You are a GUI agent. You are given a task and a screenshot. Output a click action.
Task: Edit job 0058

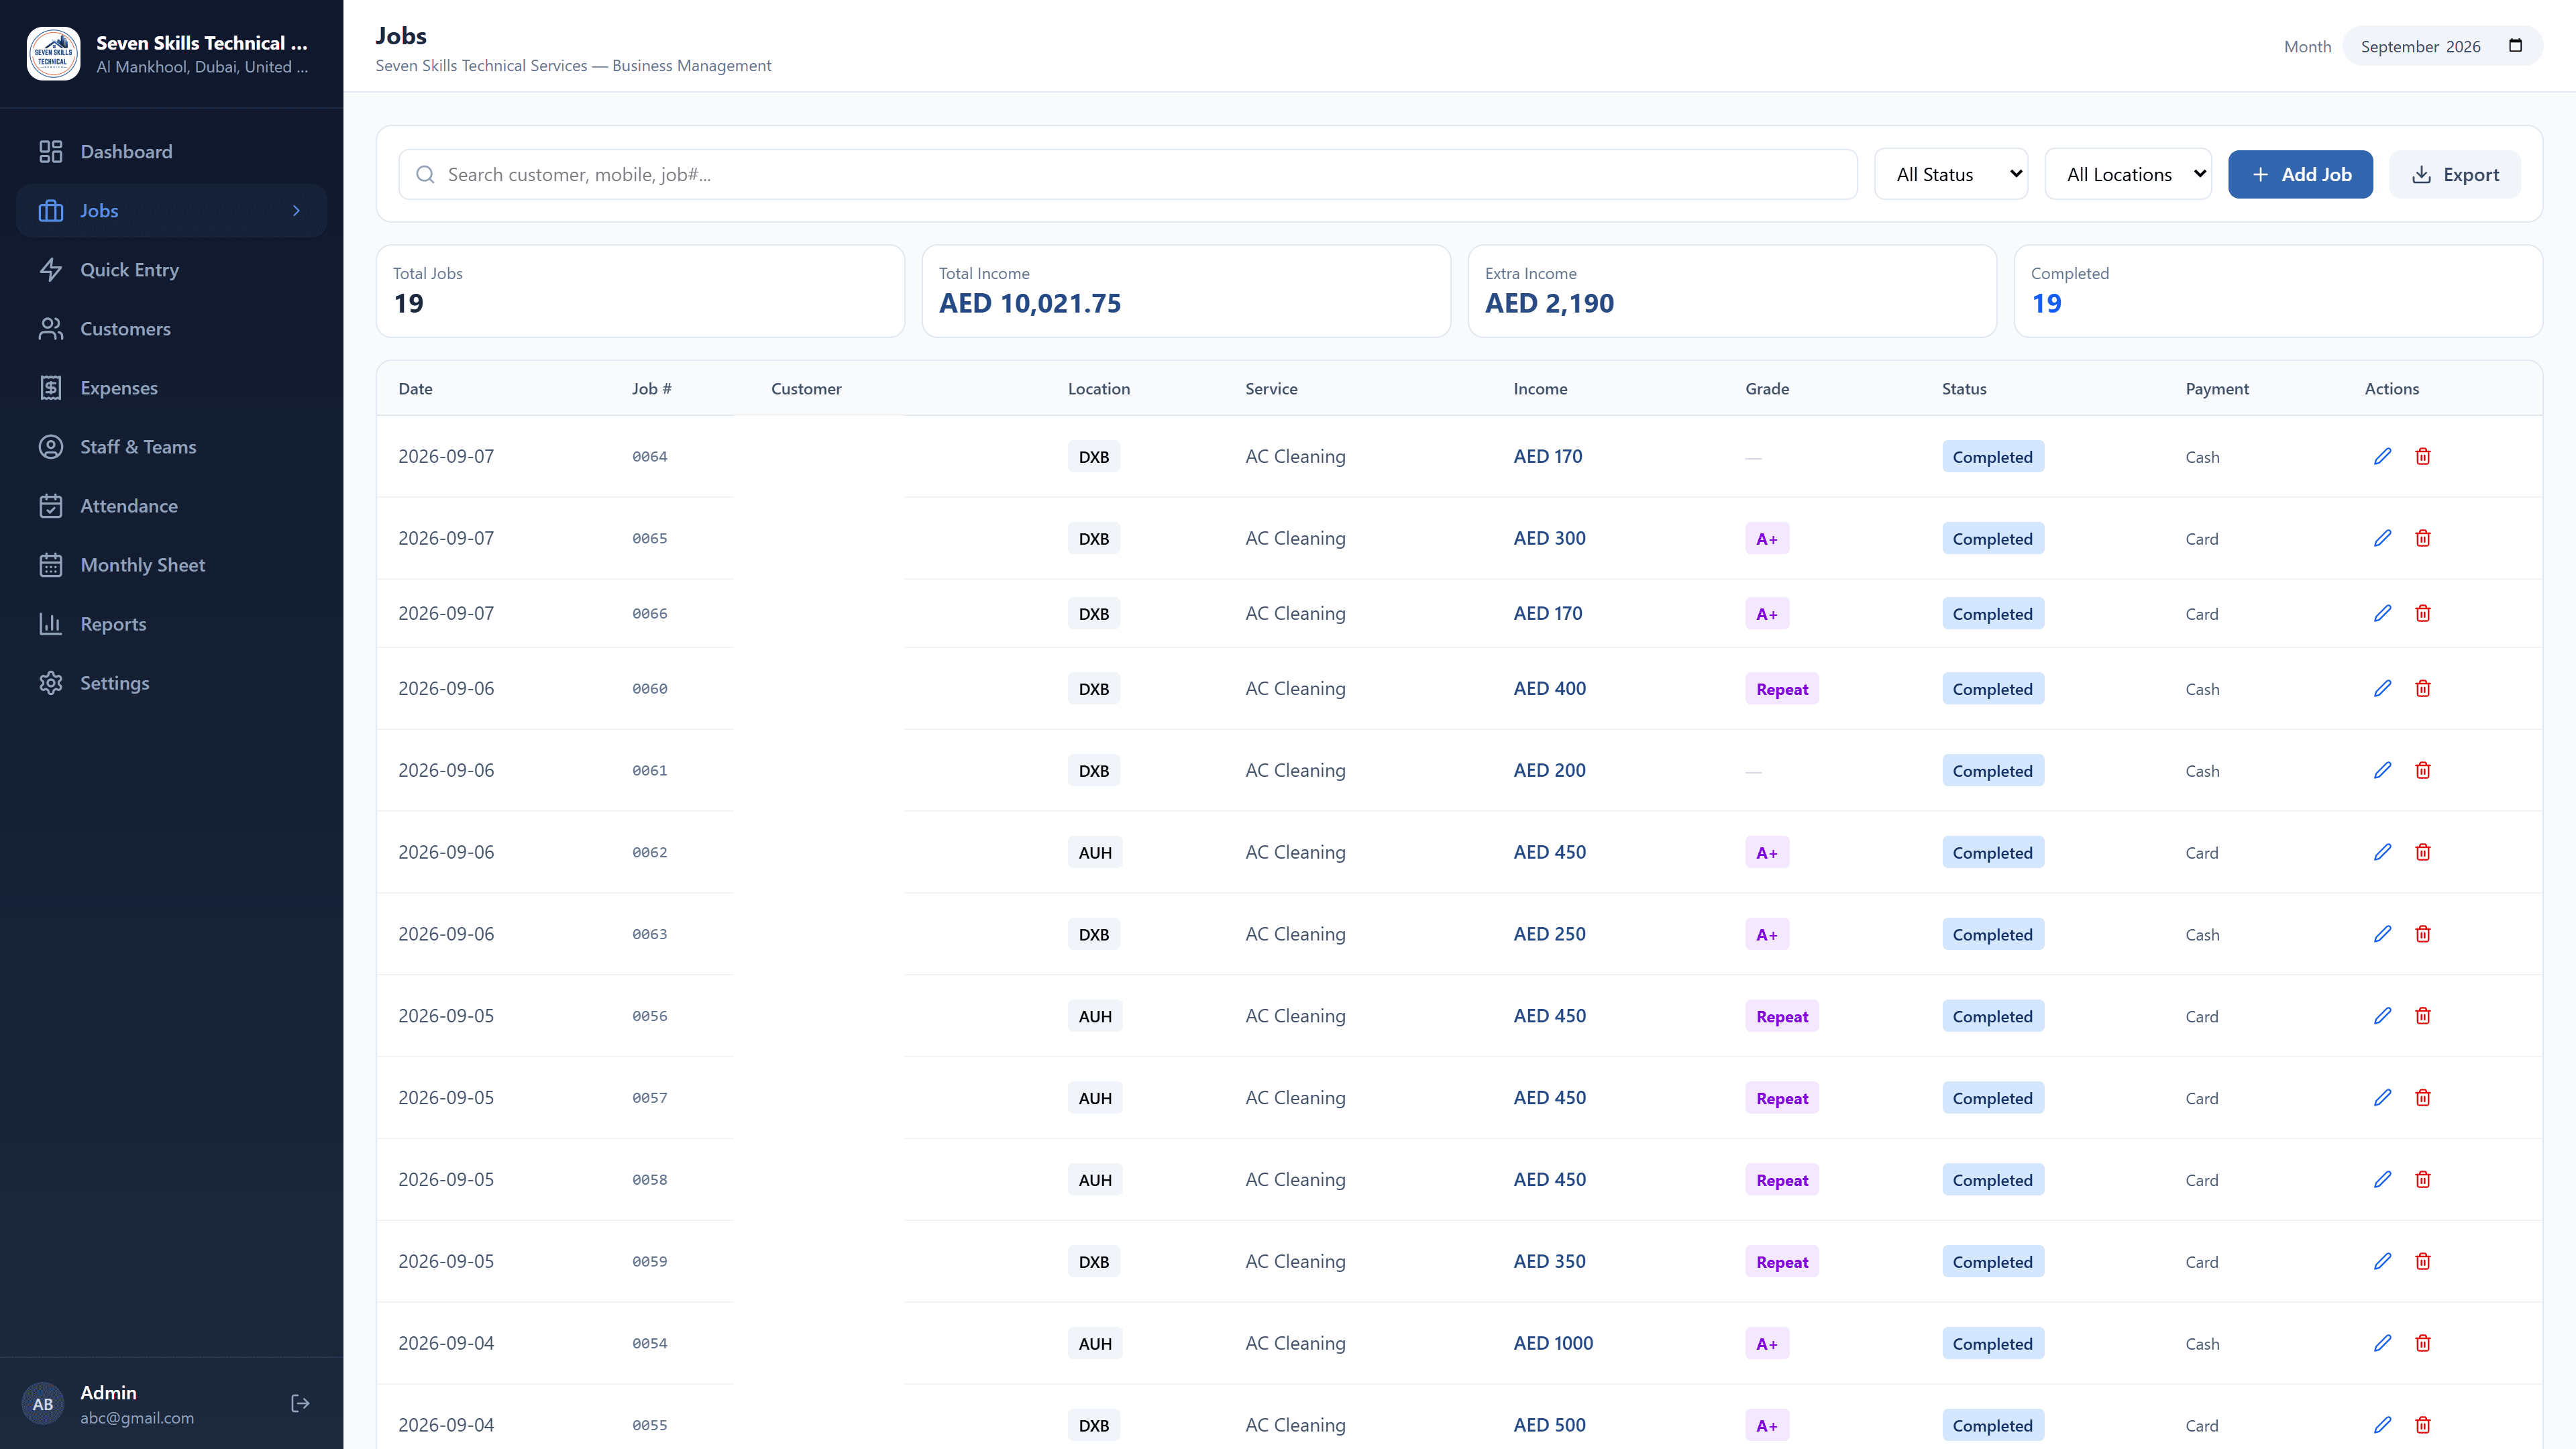(2383, 1180)
